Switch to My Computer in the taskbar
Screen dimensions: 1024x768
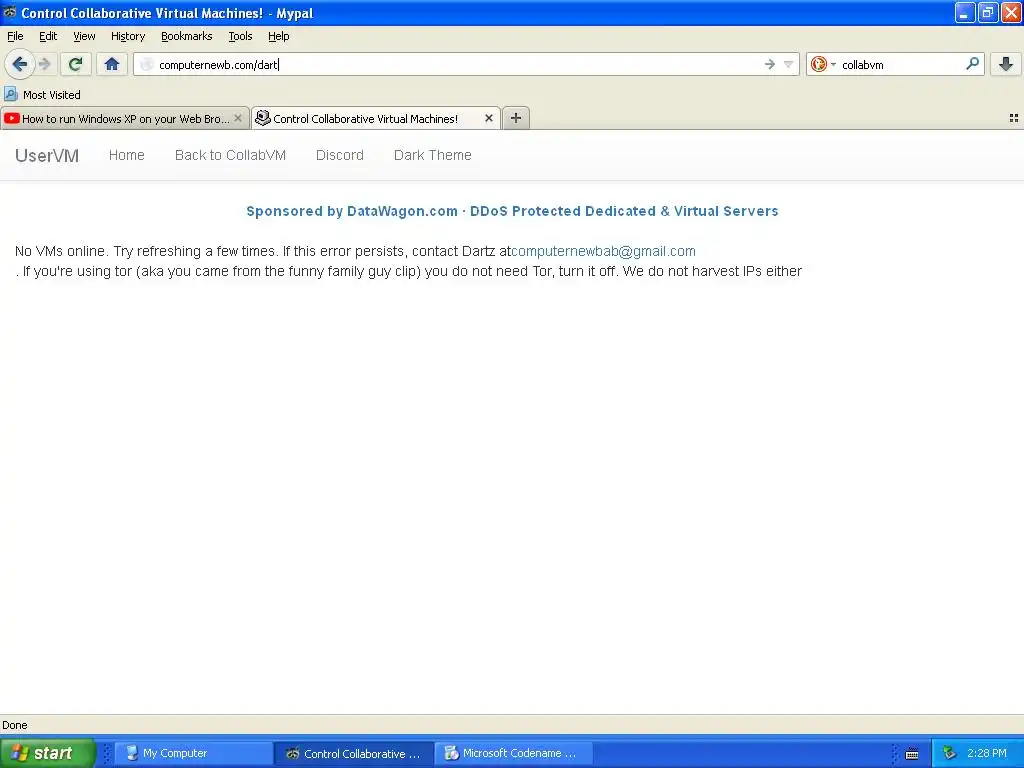(194, 753)
